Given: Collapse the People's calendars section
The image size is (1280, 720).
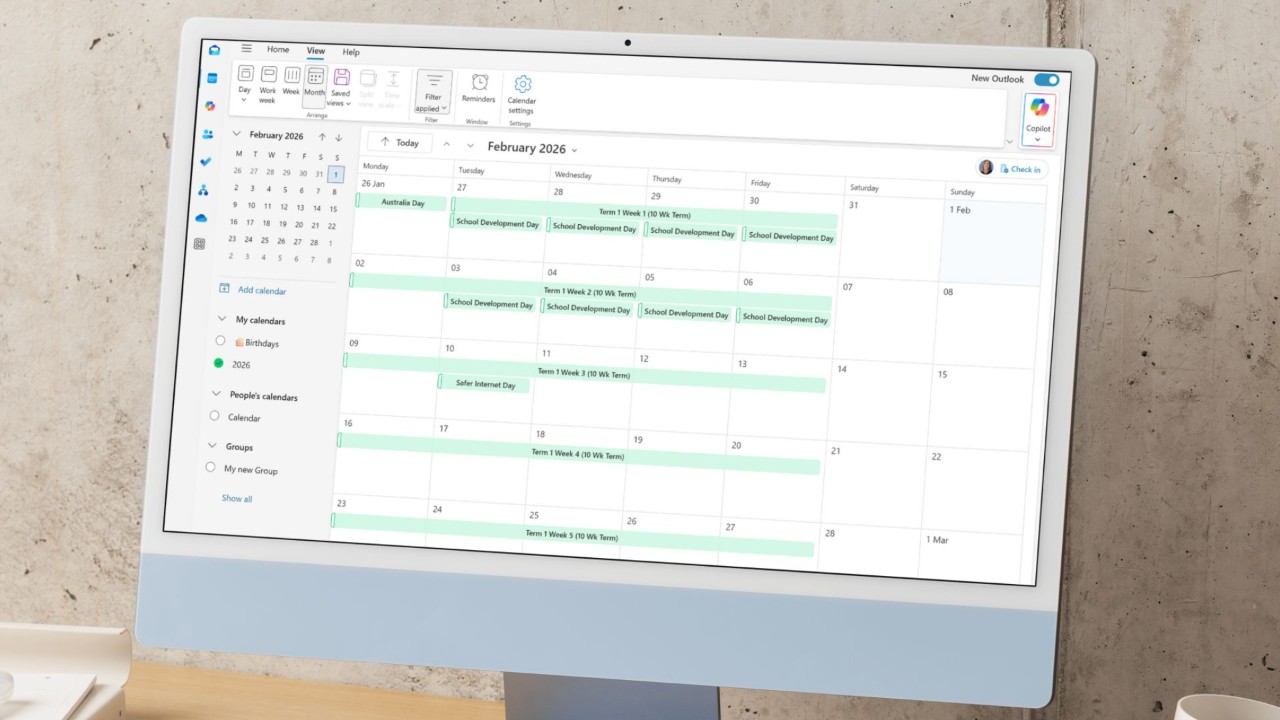Looking at the screenshot, I should [x=217, y=394].
